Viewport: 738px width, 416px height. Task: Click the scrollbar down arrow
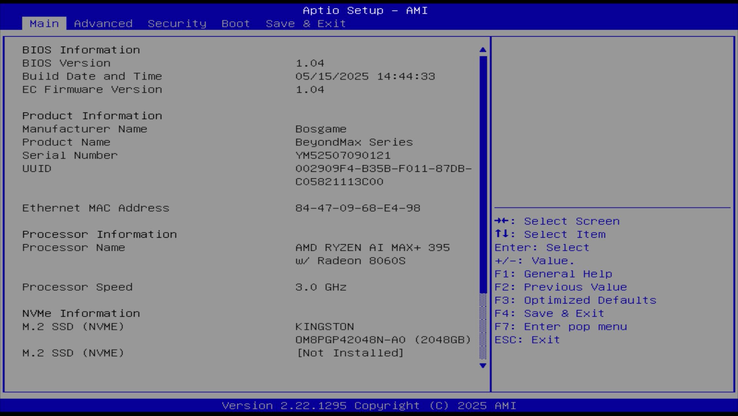pos(482,365)
